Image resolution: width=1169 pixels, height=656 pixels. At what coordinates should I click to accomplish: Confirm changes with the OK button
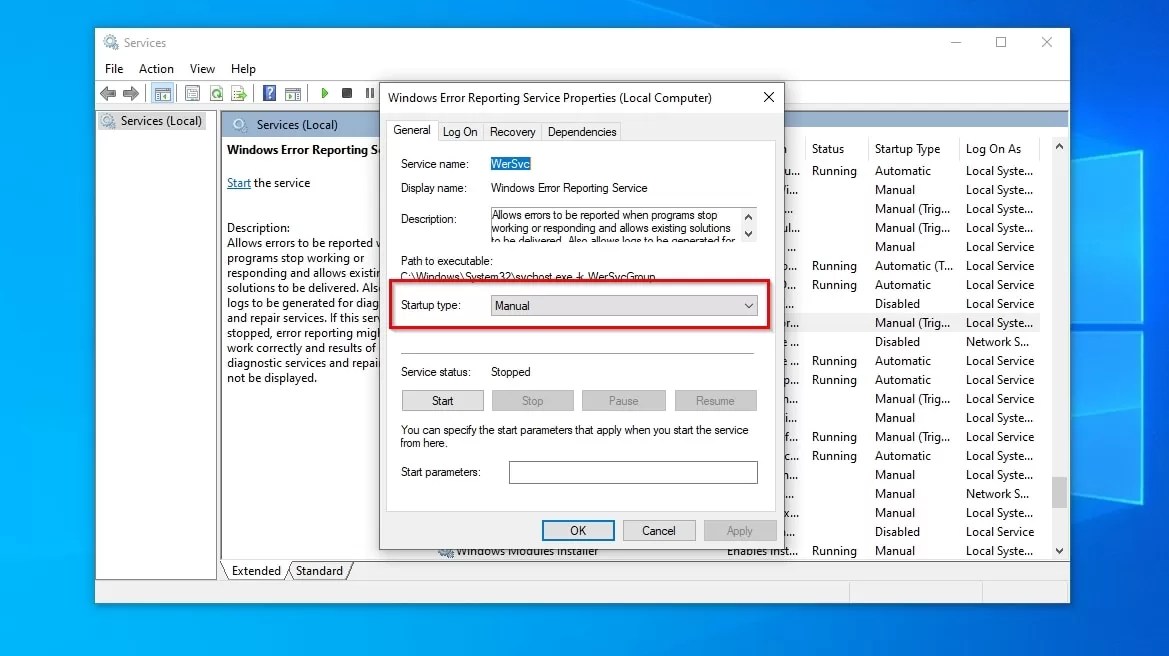pos(578,530)
